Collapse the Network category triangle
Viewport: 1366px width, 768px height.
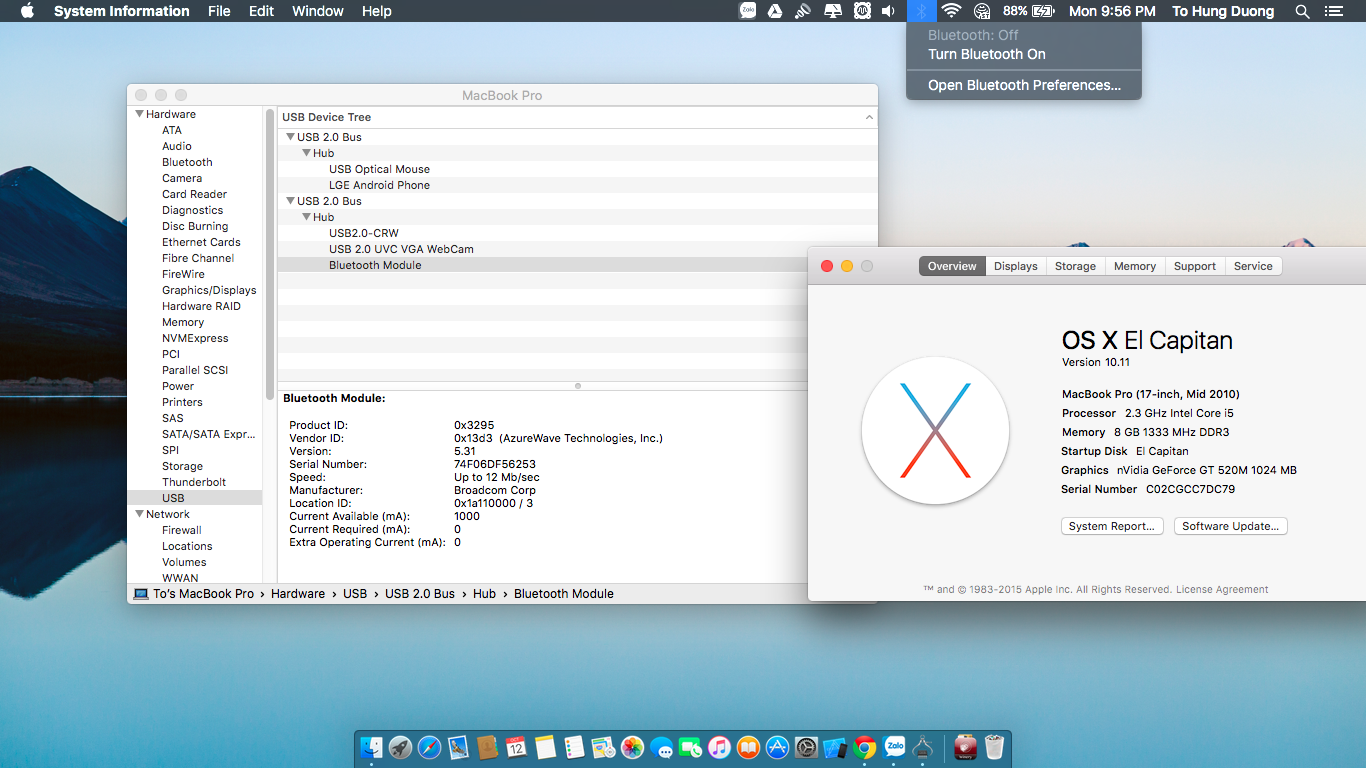point(139,514)
